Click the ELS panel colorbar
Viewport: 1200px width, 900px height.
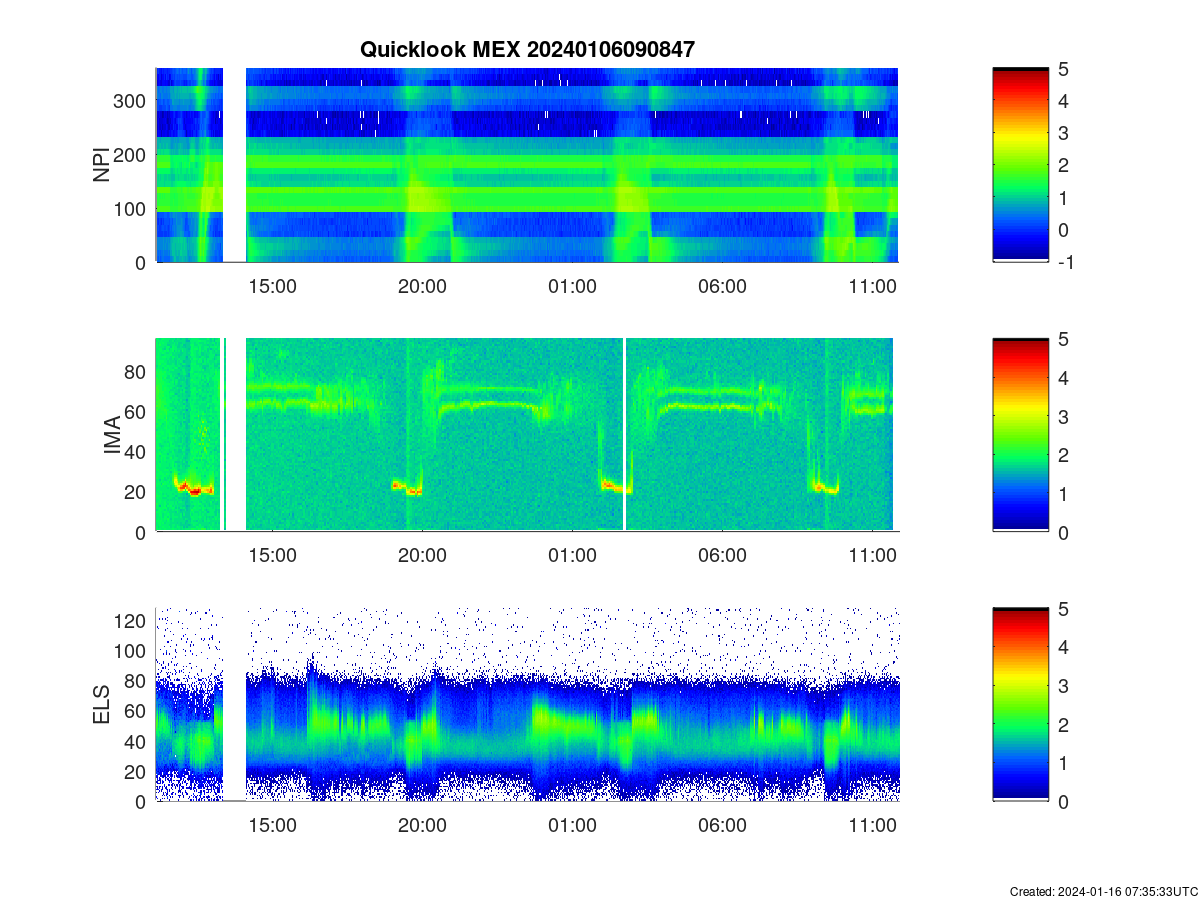(1021, 705)
